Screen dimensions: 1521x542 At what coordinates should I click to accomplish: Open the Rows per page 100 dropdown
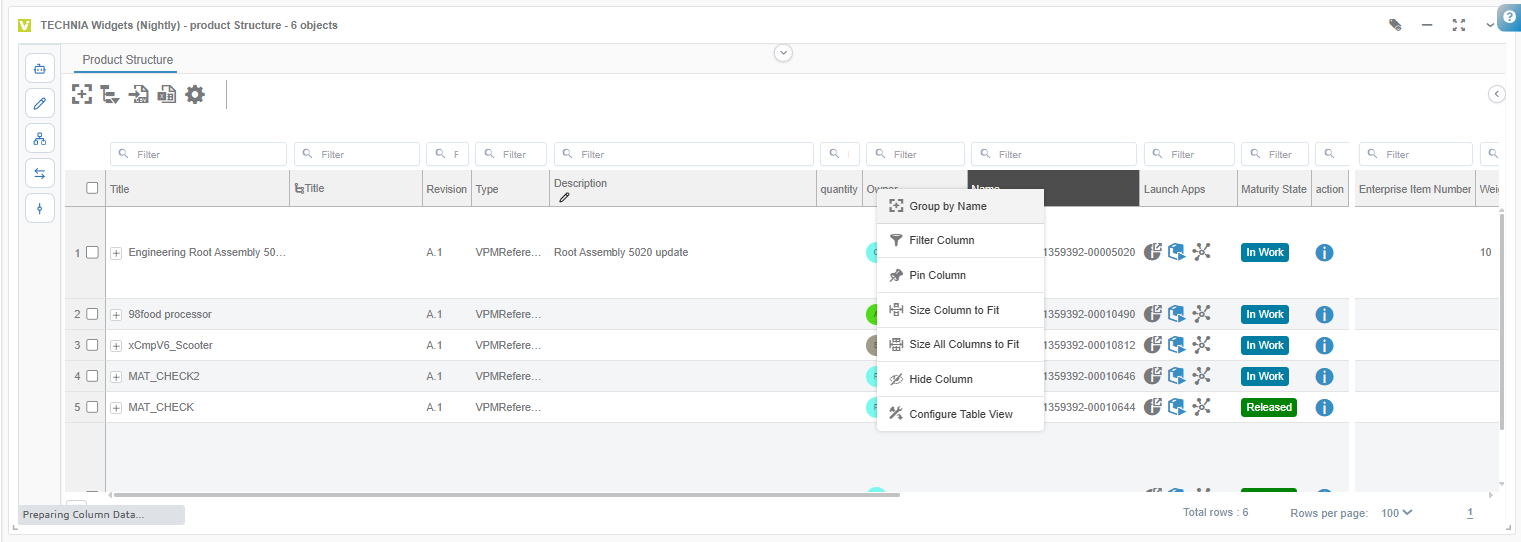(1397, 512)
